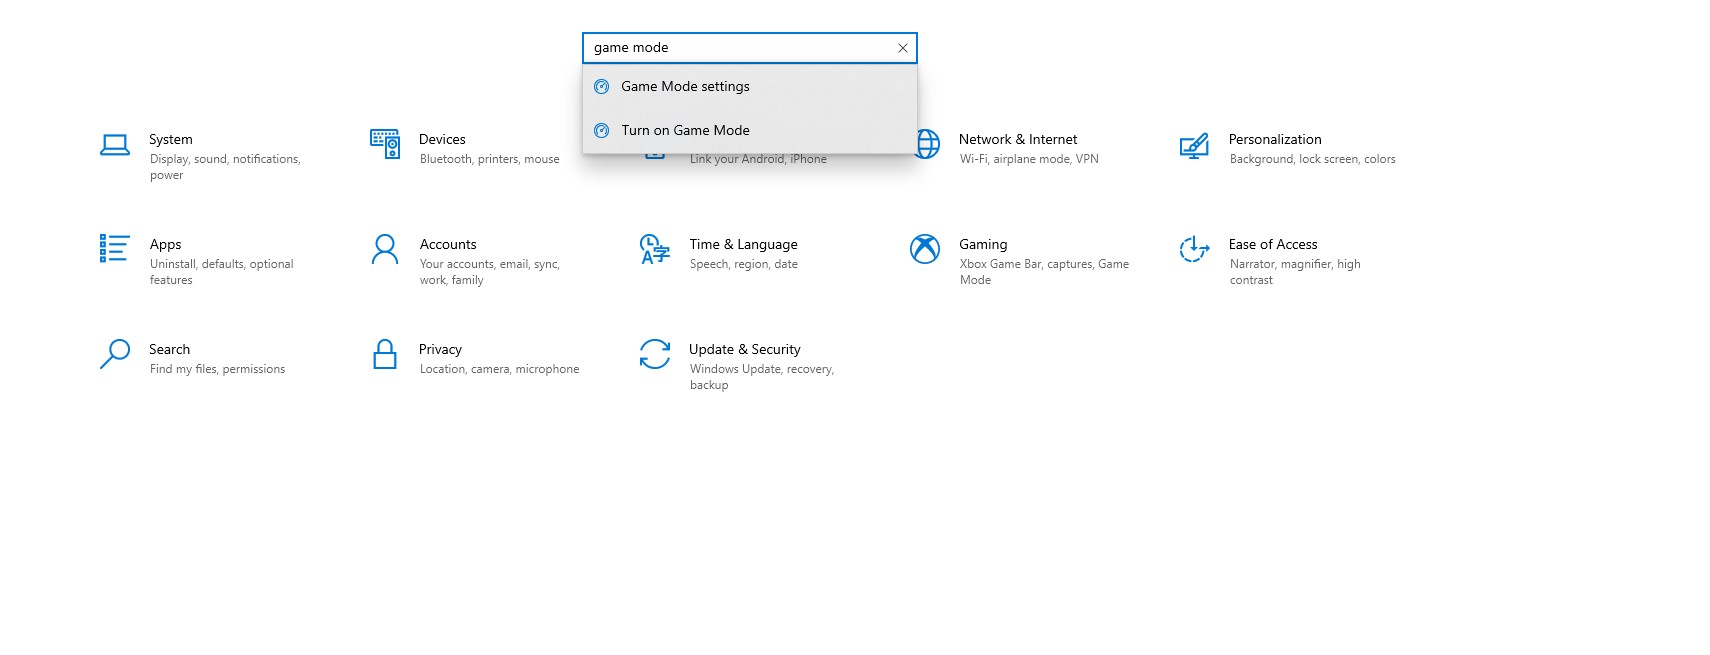Screen dimensions: 1710x655
Task: Select the Personalization paintbrush icon
Action: 1194,146
